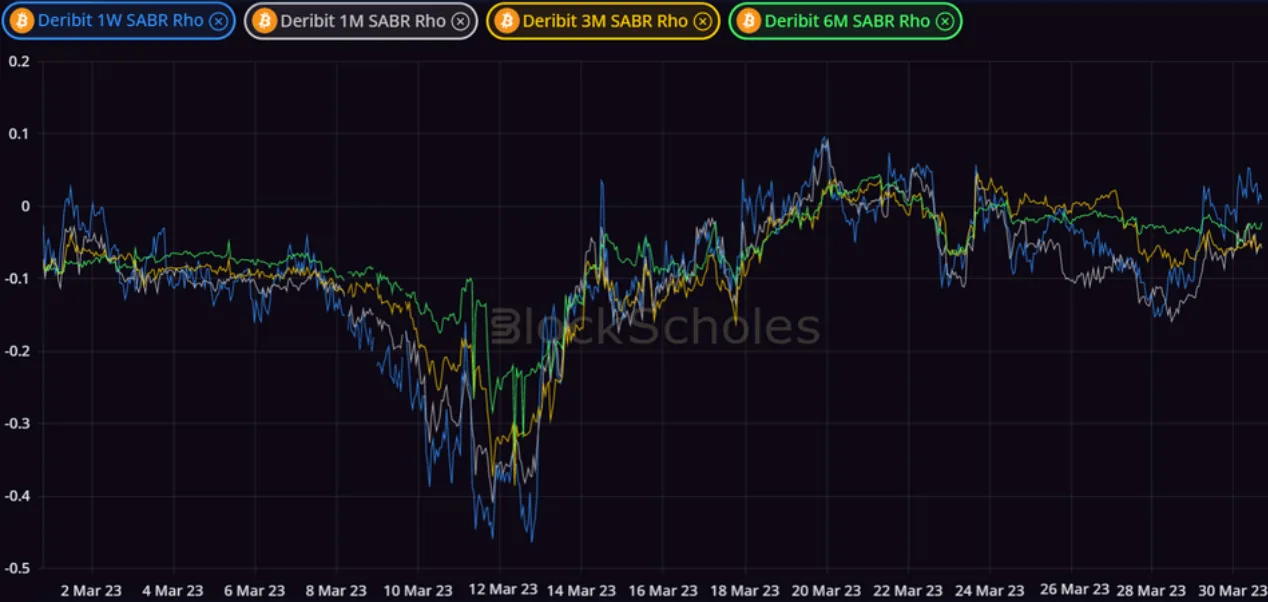Click the 8 Mar 23 date label
Screen dimensions: 1268x602
[337, 590]
